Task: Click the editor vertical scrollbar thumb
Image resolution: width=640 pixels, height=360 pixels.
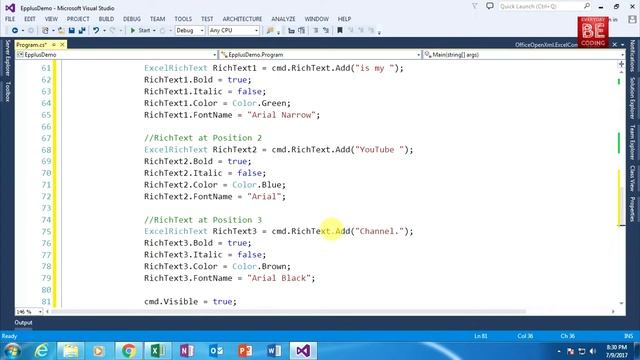Action: [x=621, y=206]
